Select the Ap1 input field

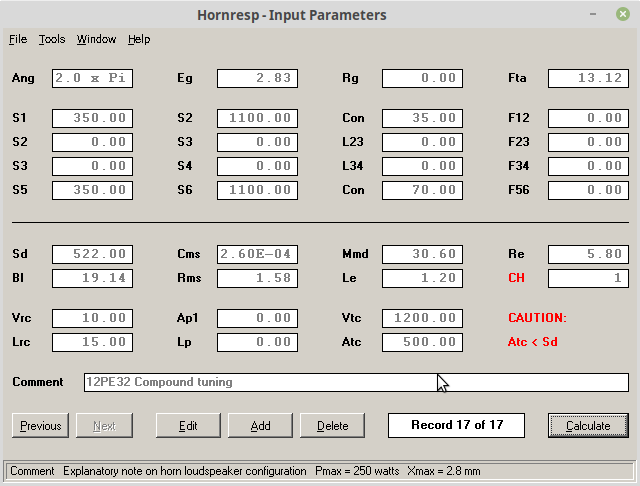click(258, 318)
